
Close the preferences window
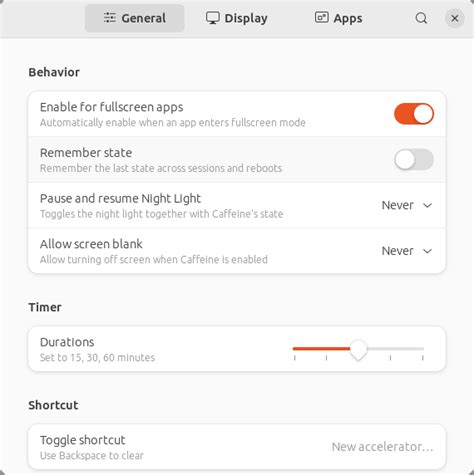tap(455, 18)
